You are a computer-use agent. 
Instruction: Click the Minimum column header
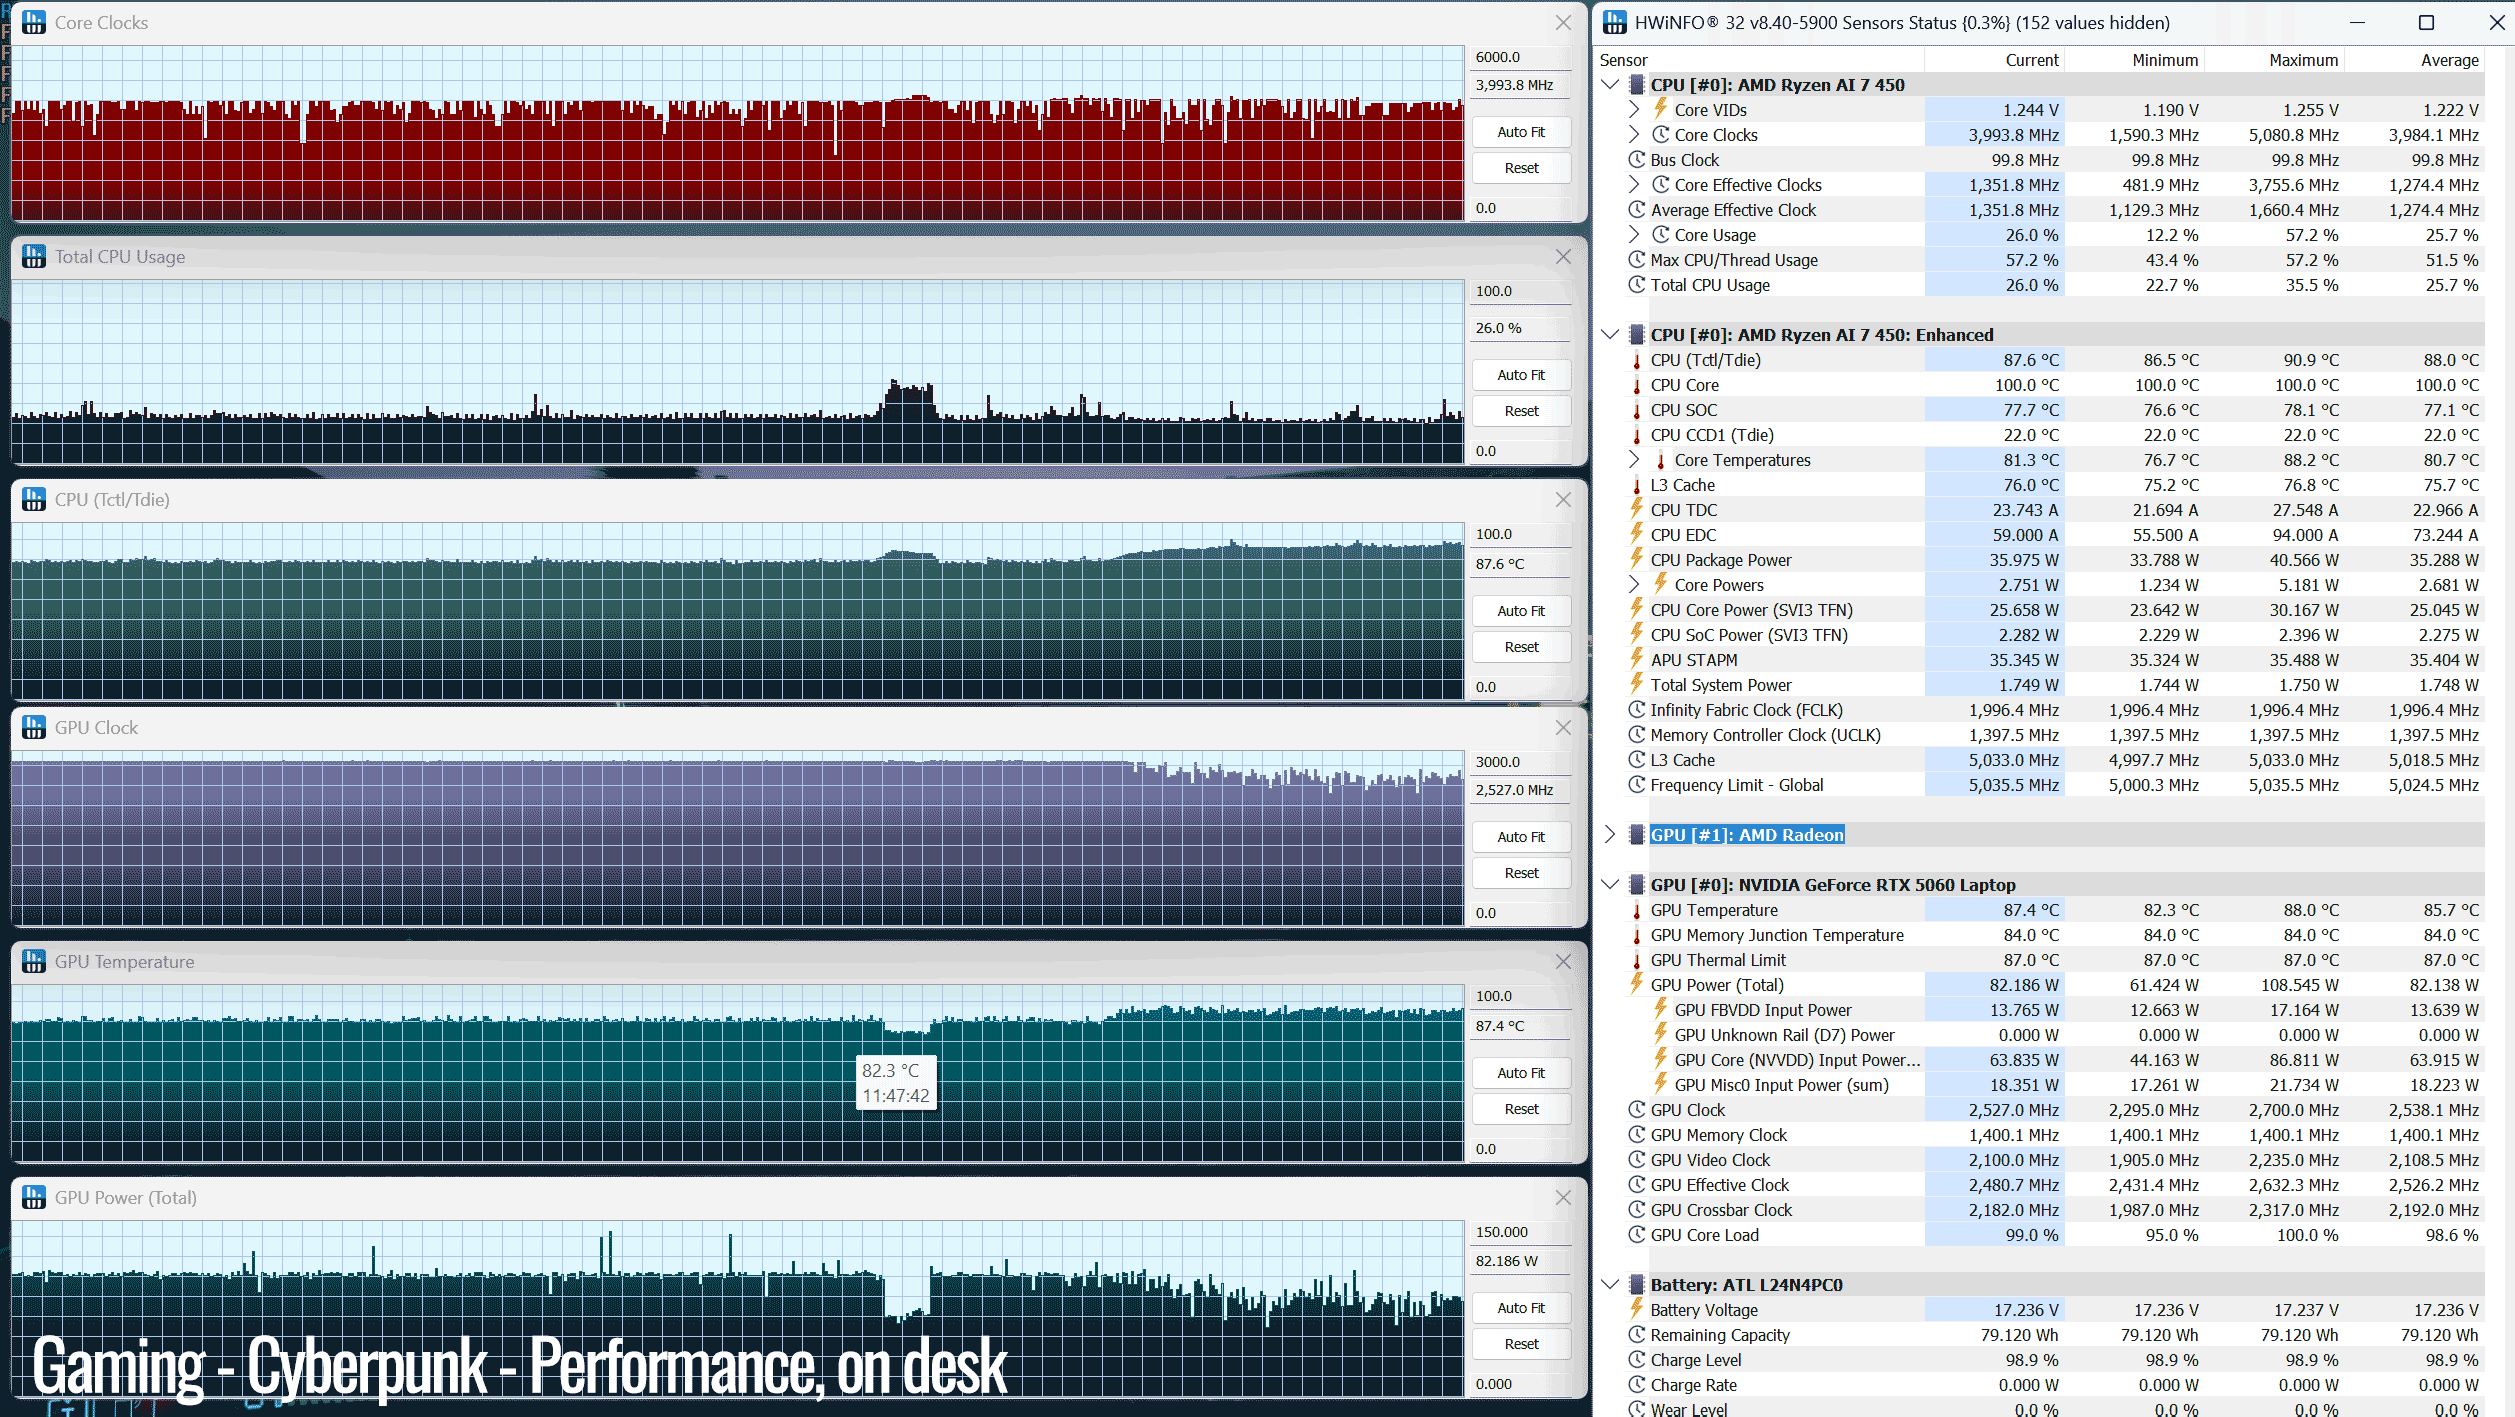click(2135, 60)
